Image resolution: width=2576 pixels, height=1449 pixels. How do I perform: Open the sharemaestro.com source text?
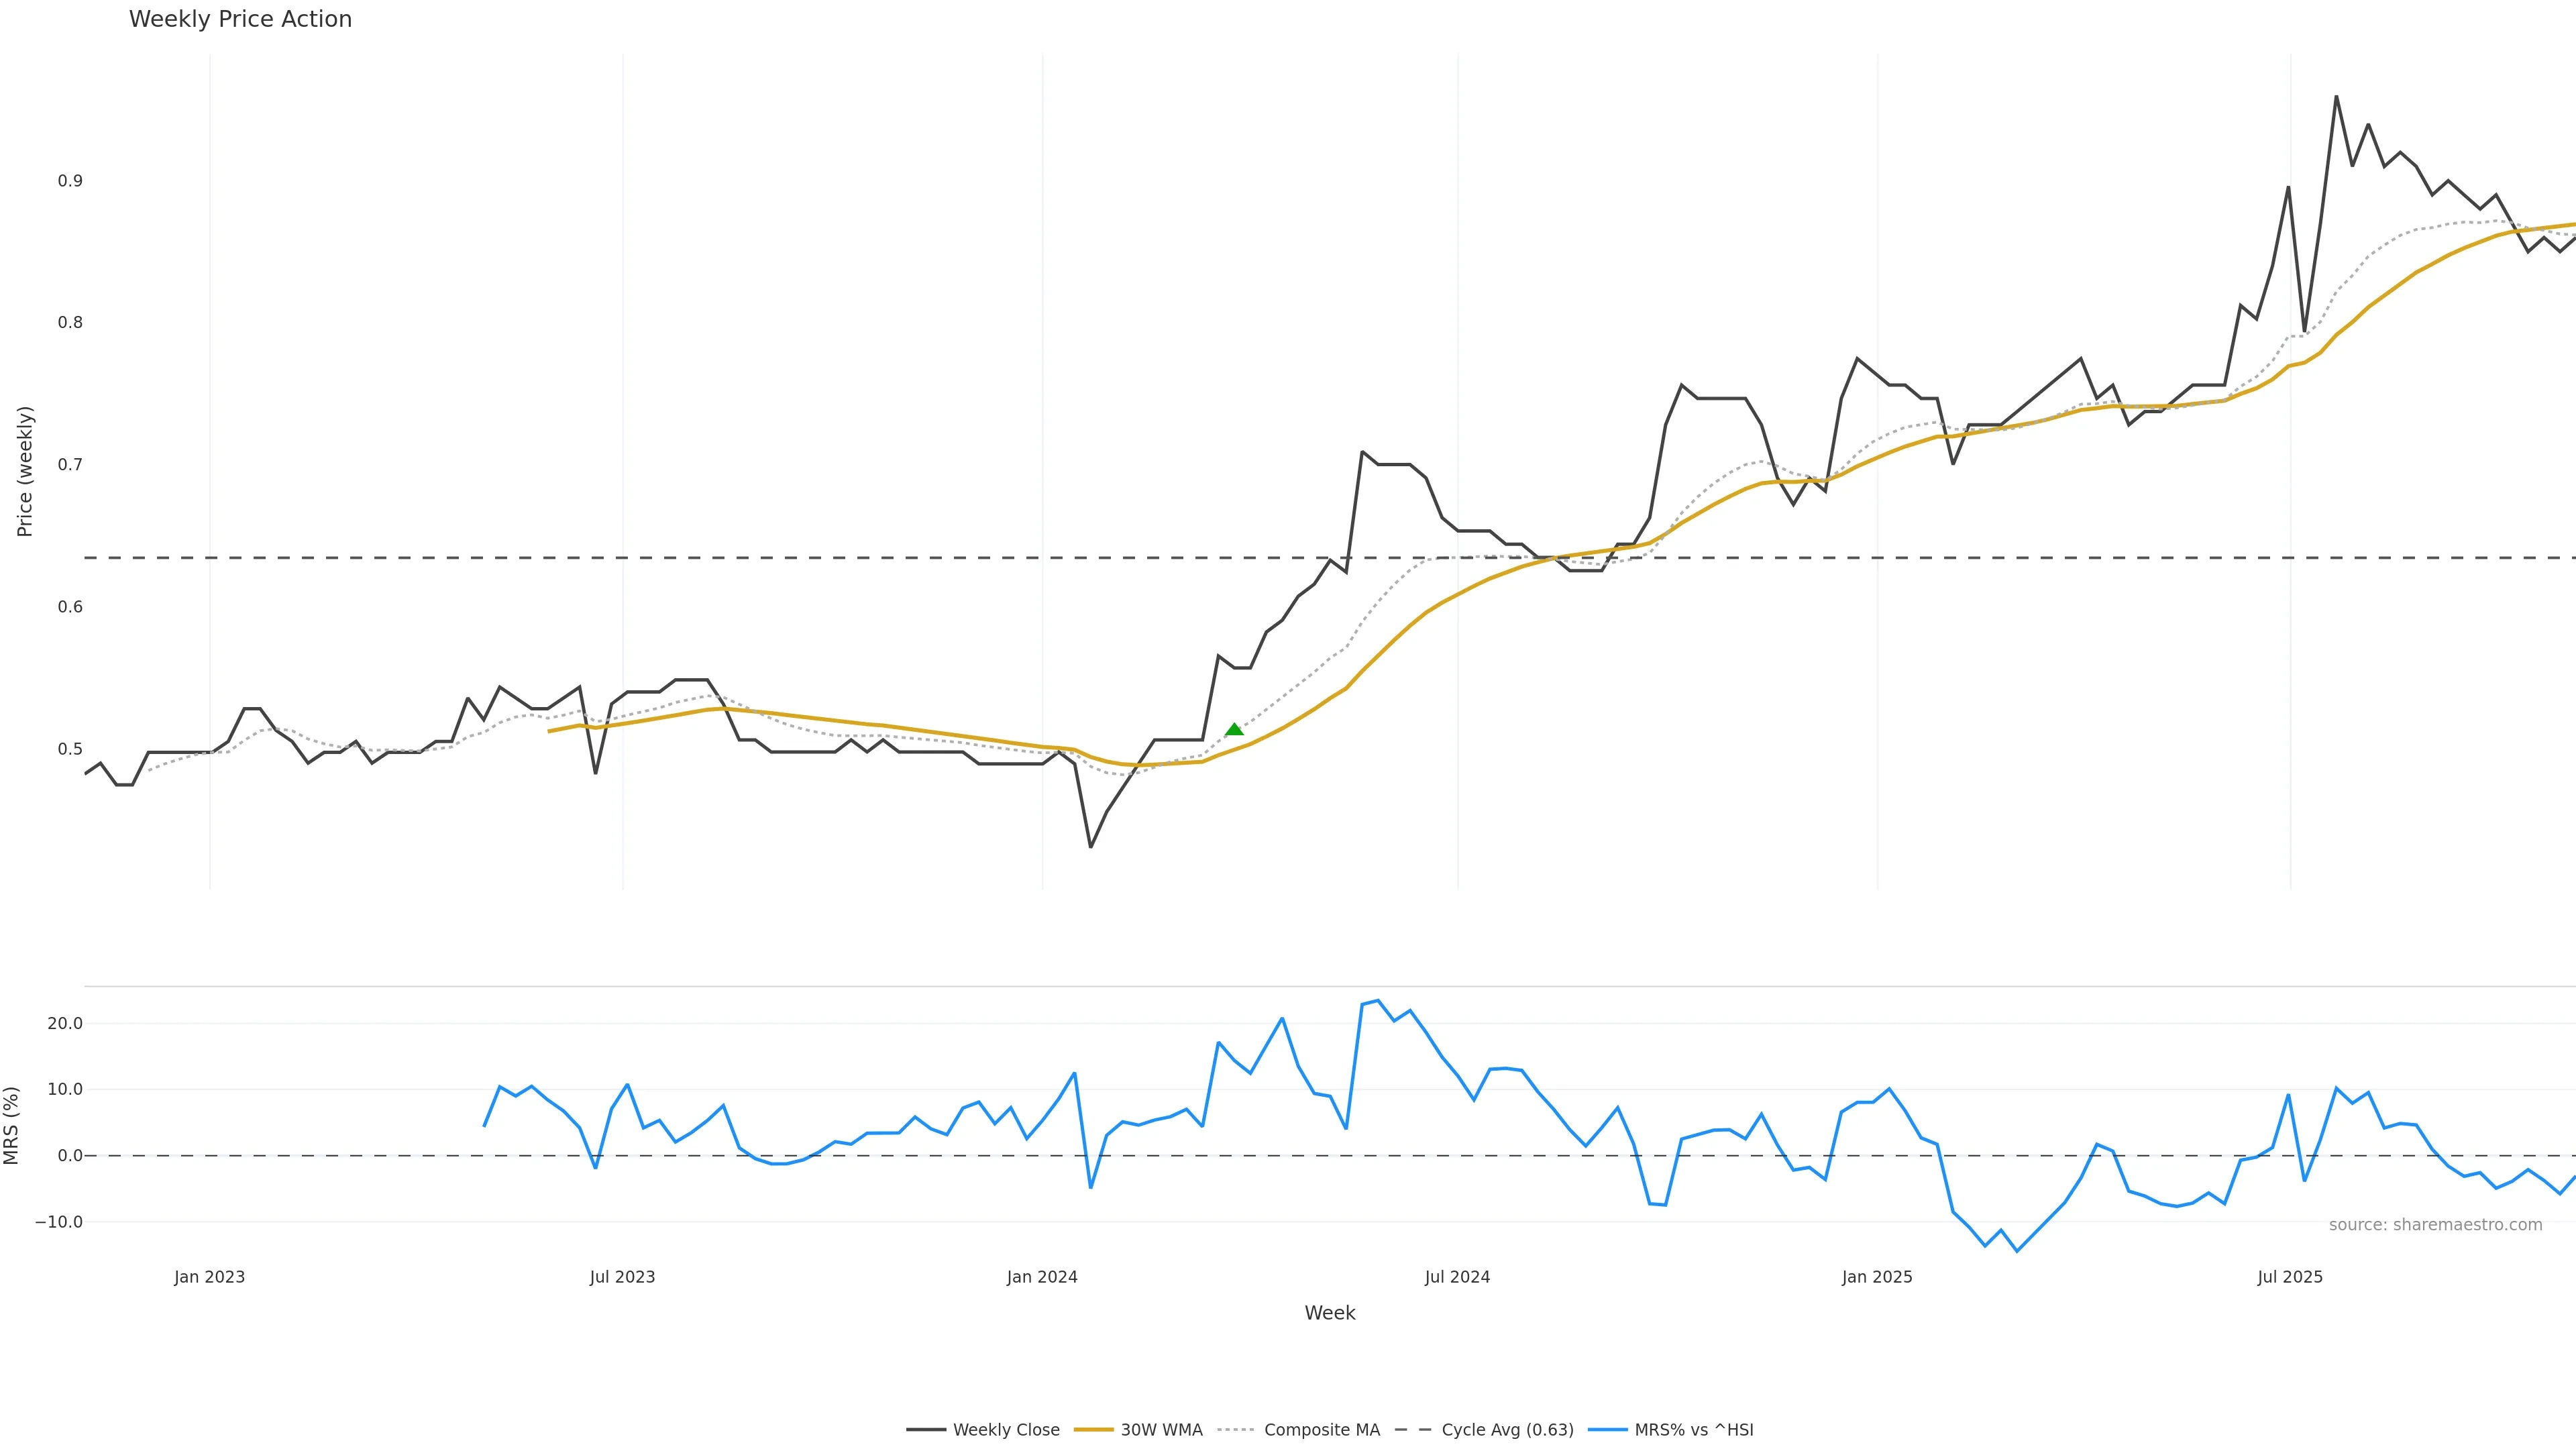[2435, 1225]
